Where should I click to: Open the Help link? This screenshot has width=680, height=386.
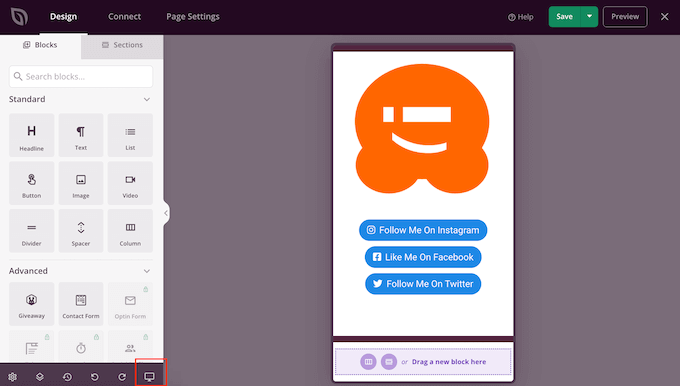coord(520,17)
